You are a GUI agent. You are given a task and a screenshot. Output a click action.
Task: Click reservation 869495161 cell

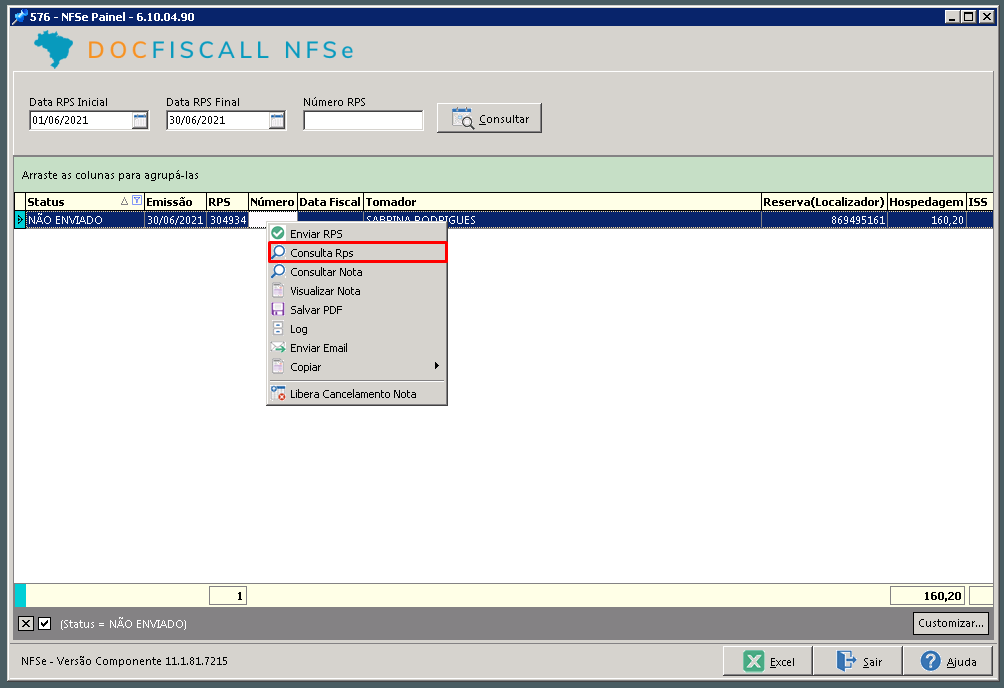tap(824, 220)
